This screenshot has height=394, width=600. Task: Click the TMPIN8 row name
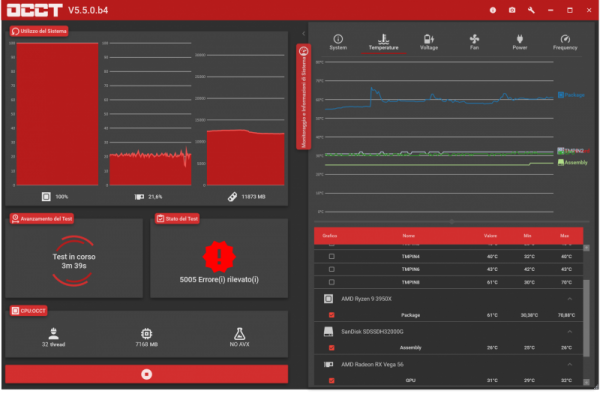pyautogui.click(x=411, y=282)
